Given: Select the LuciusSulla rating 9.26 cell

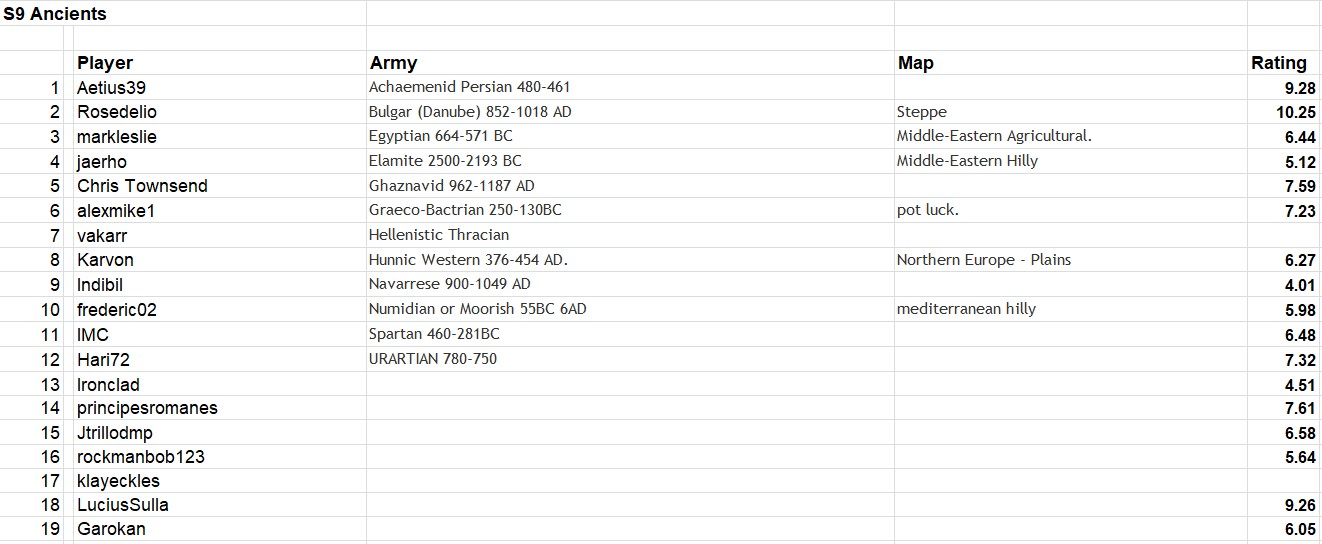Looking at the screenshot, I should [1284, 506].
